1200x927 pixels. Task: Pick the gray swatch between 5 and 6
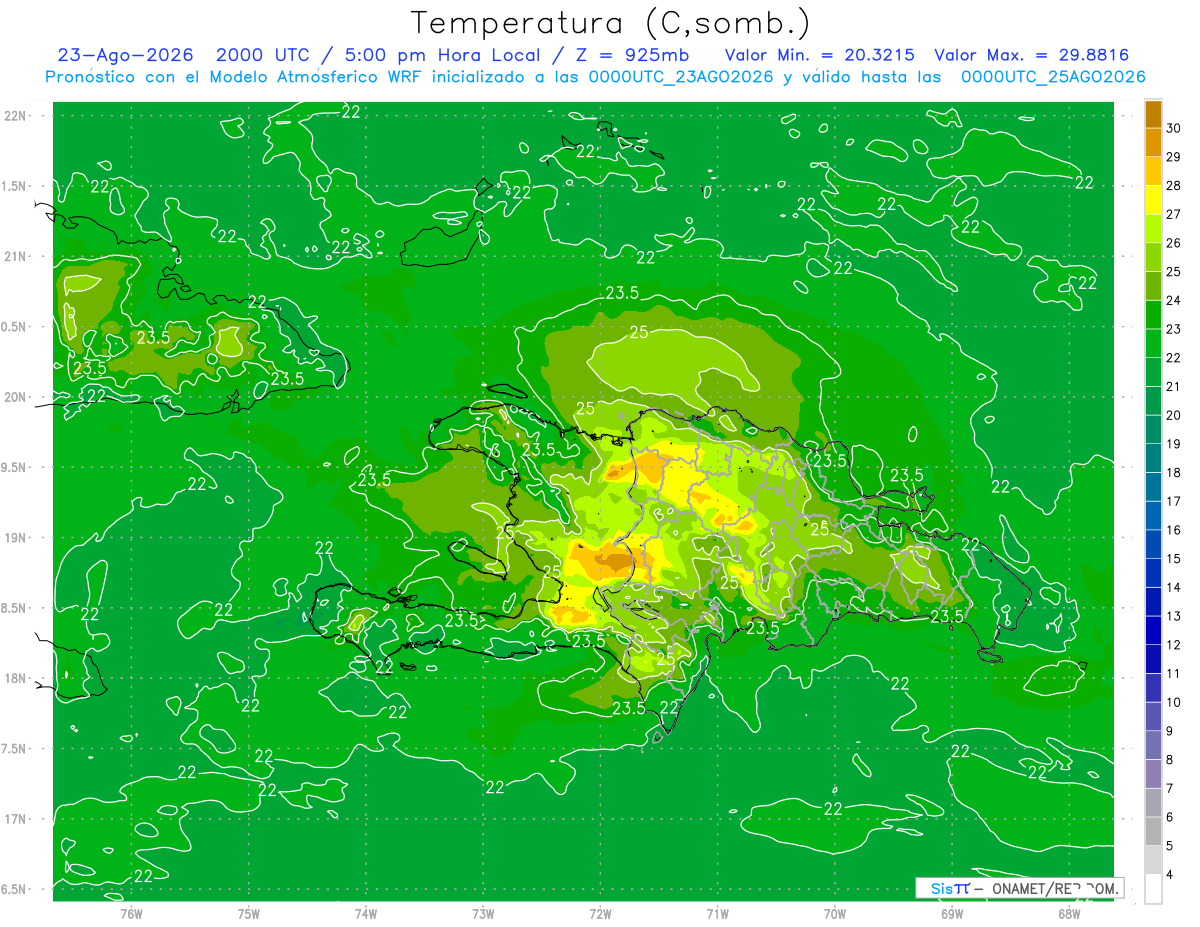pyautogui.click(x=1153, y=832)
